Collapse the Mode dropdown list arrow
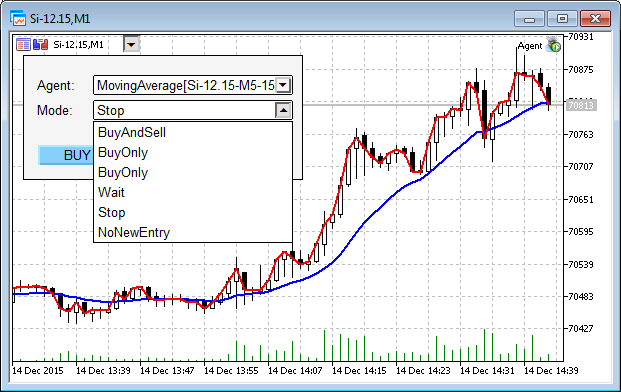Image resolution: width=621 pixels, height=392 pixels. tap(283, 110)
